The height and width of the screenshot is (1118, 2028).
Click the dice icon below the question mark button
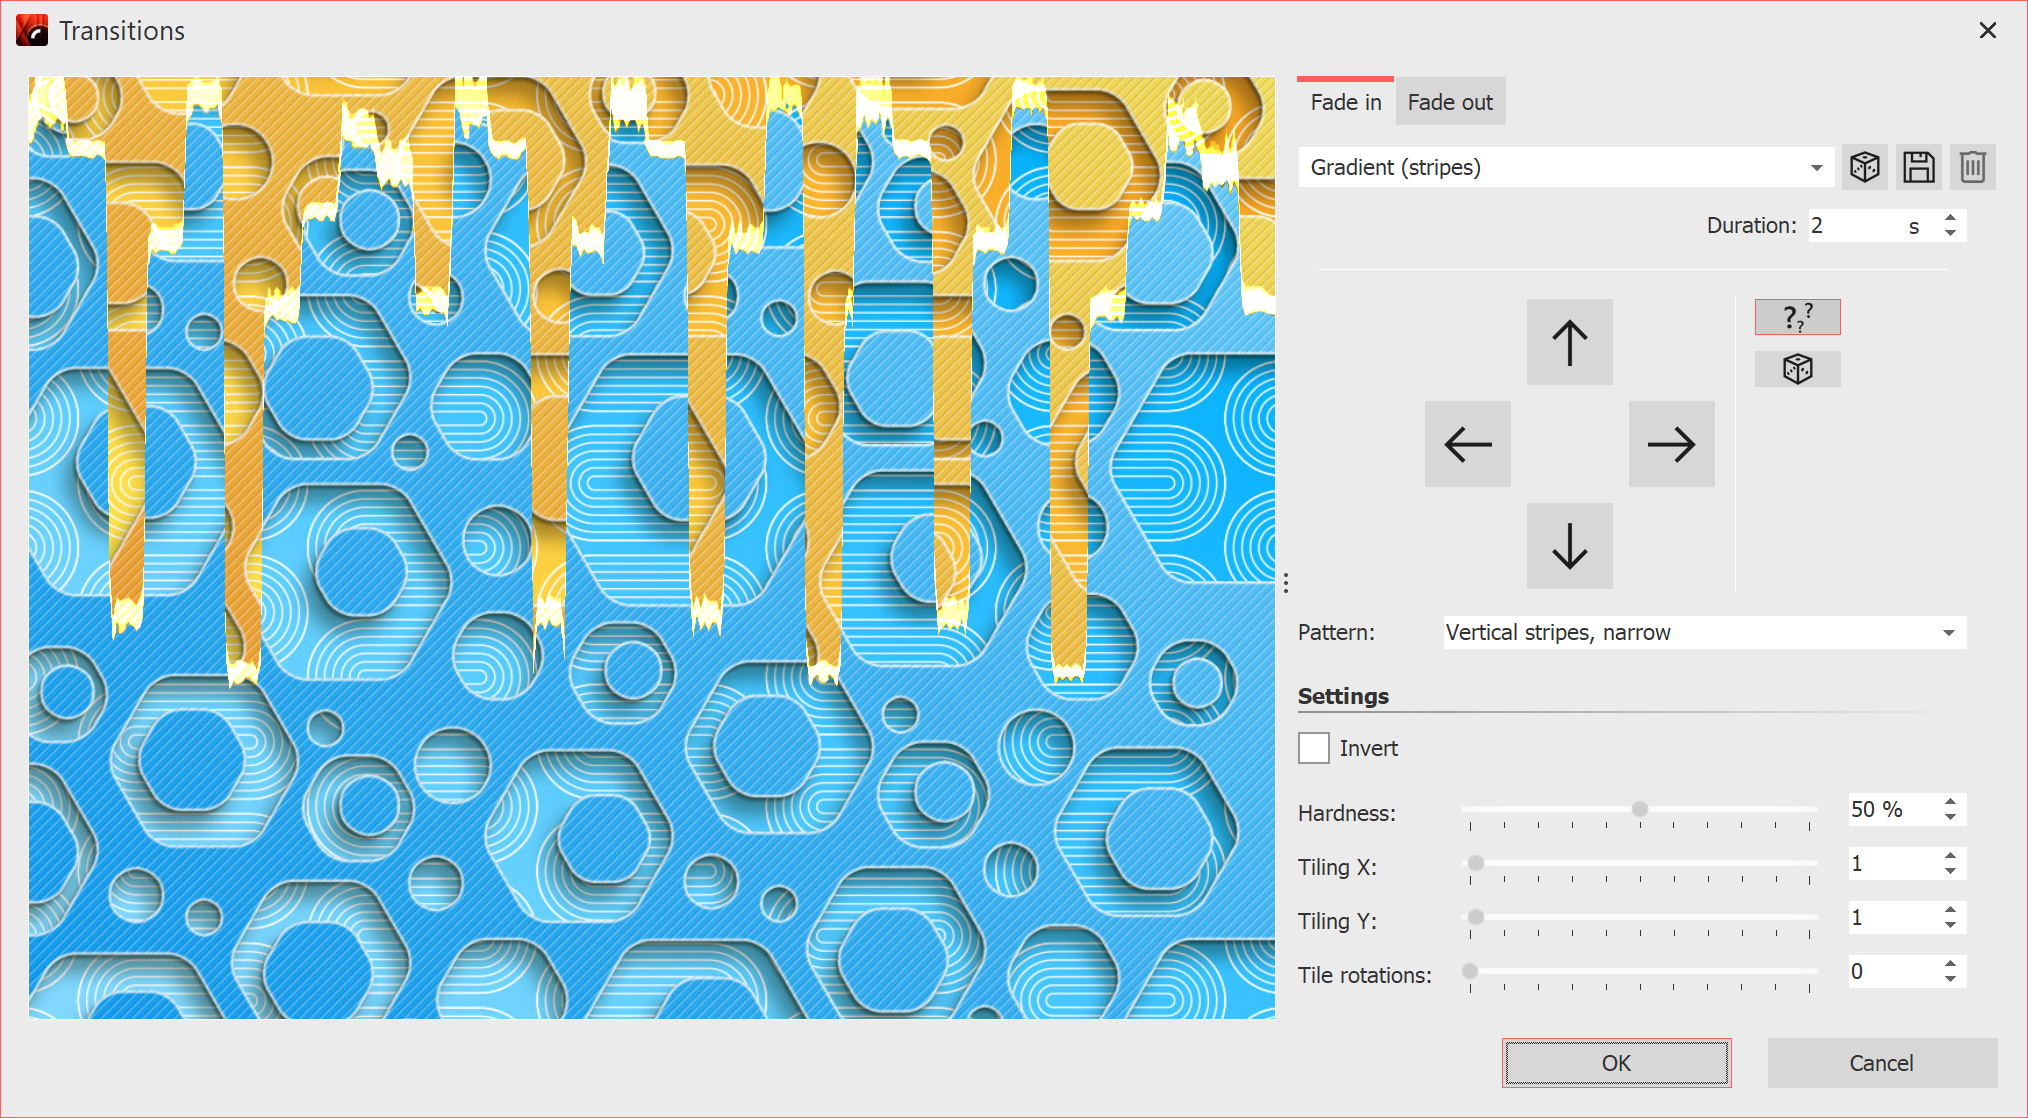pyautogui.click(x=1797, y=368)
